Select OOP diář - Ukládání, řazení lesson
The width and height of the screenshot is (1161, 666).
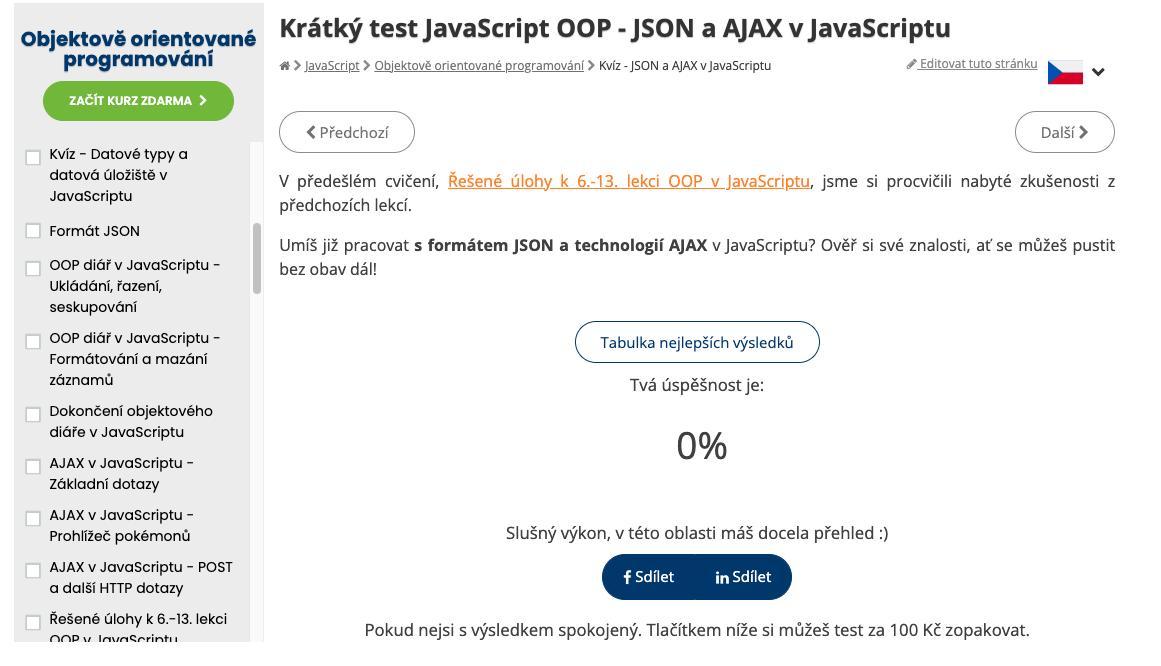click(134, 286)
